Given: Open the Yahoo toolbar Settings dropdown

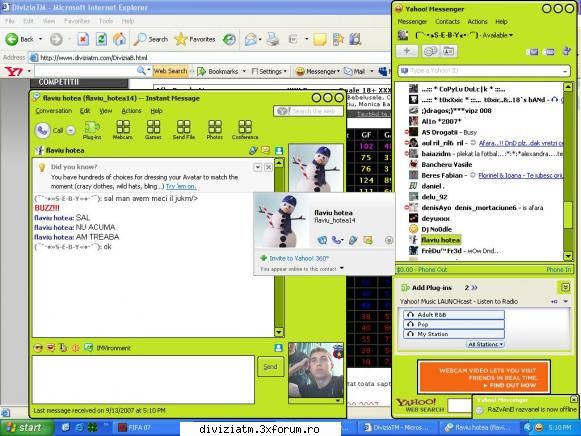Looking at the screenshot, I should pyautogui.click(x=269, y=71).
